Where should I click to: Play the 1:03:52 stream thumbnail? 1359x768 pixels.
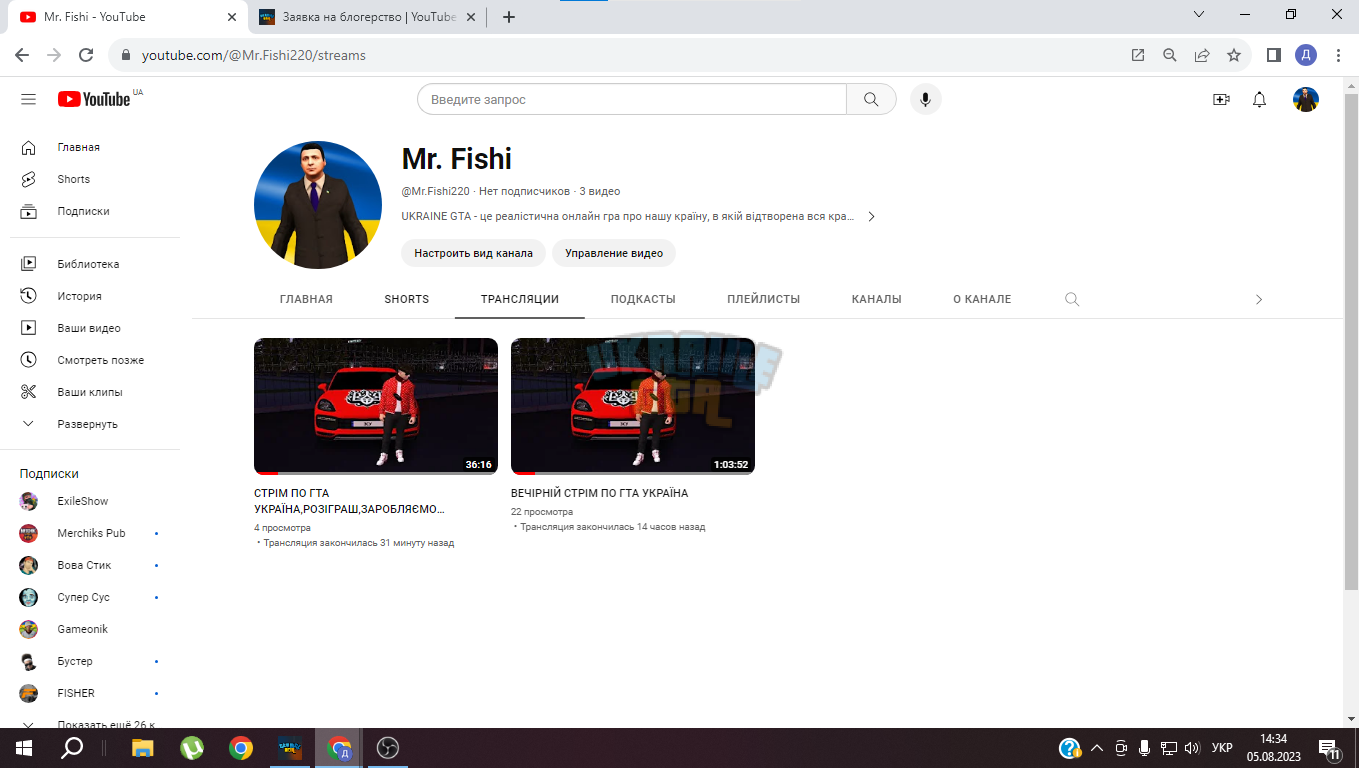633,406
